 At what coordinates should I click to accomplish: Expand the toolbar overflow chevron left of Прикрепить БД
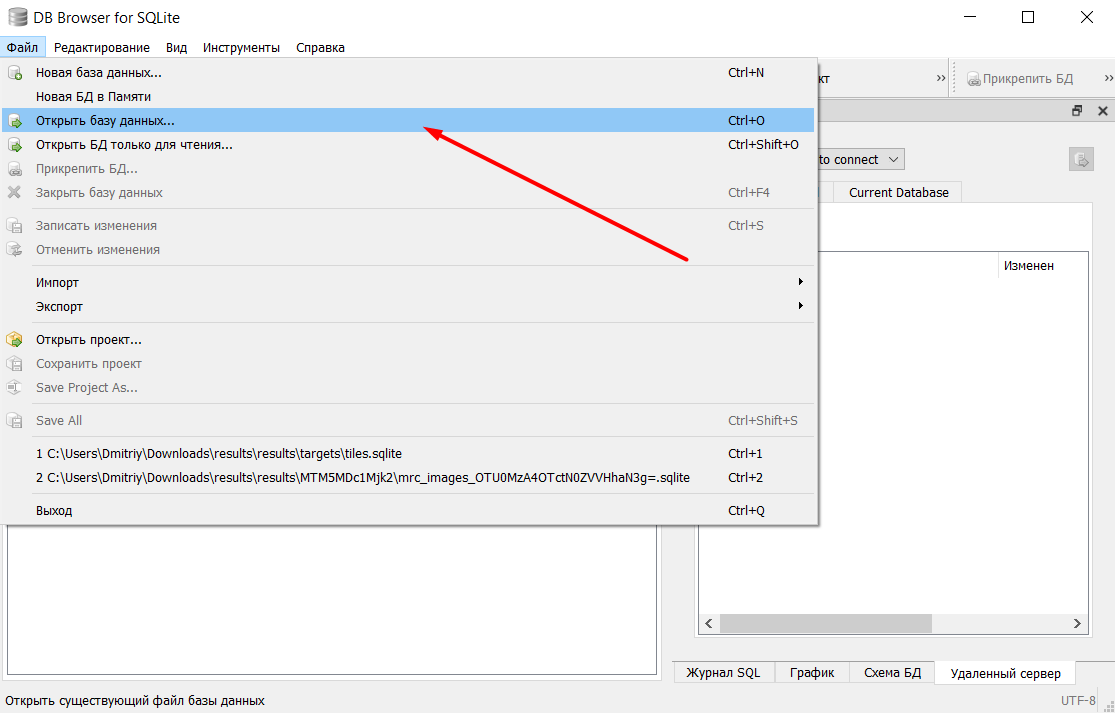pos(941,78)
